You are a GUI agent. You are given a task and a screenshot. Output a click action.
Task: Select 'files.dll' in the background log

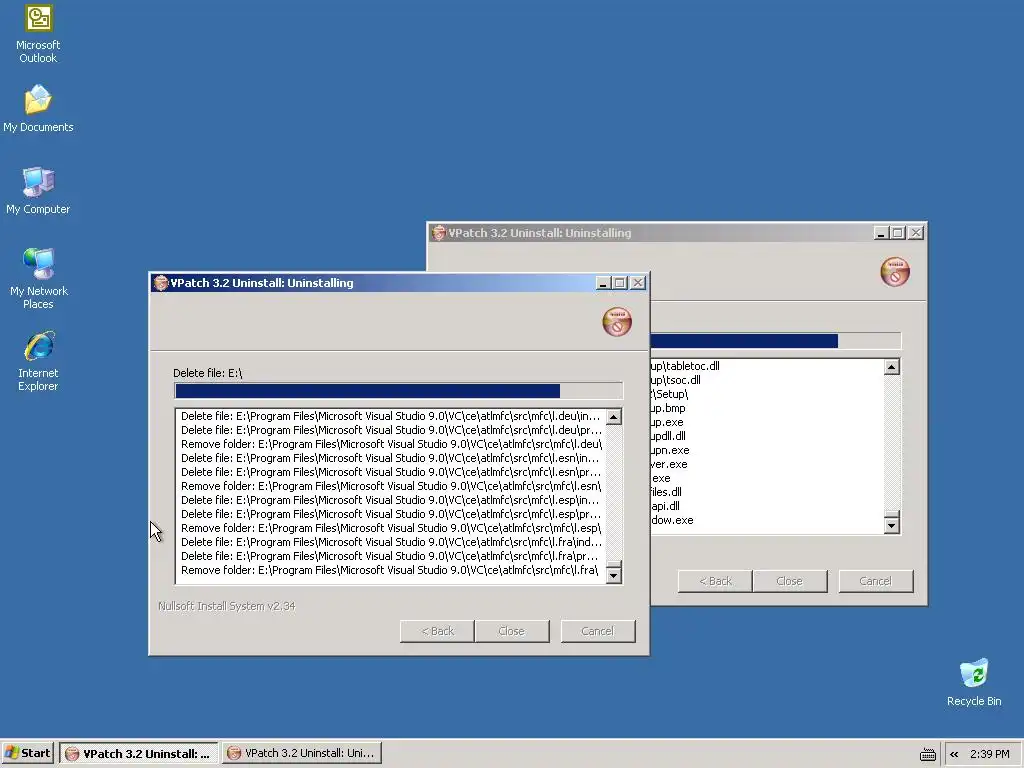[665, 492]
